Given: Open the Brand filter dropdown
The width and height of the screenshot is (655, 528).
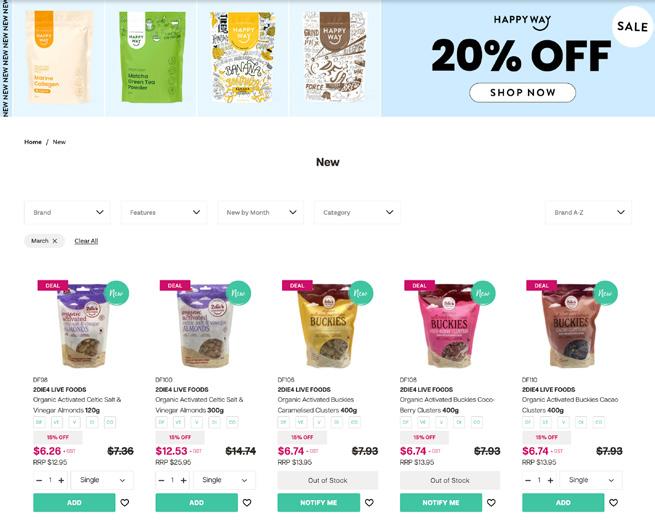Looking at the screenshot, I should click(67, 212).
